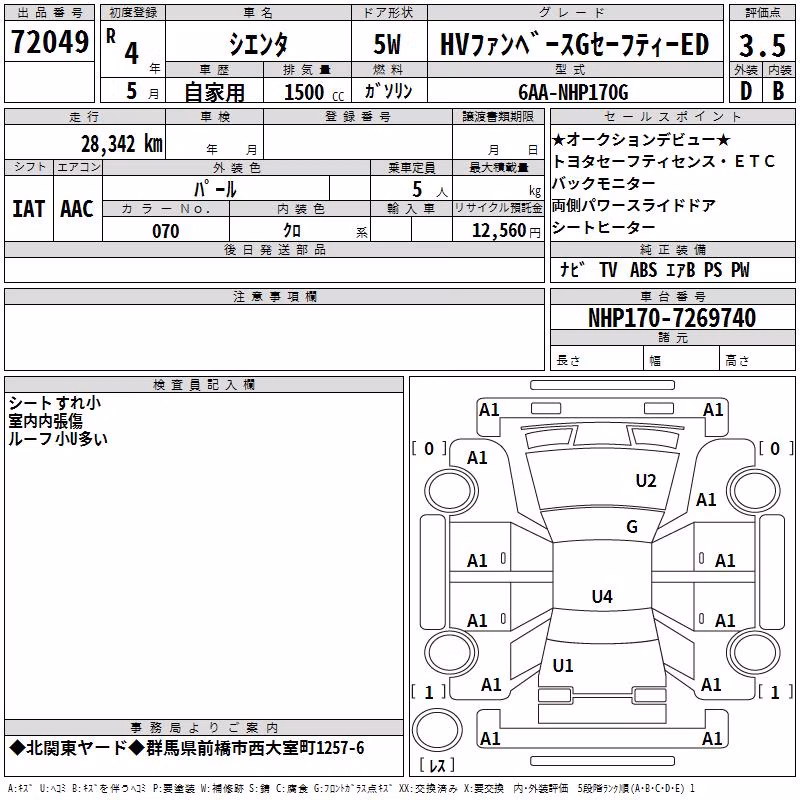The height and width of the screenshot is (800, 800).
Task: Click the A1 mark on front bumper left
Action: [x=489, y=410]
